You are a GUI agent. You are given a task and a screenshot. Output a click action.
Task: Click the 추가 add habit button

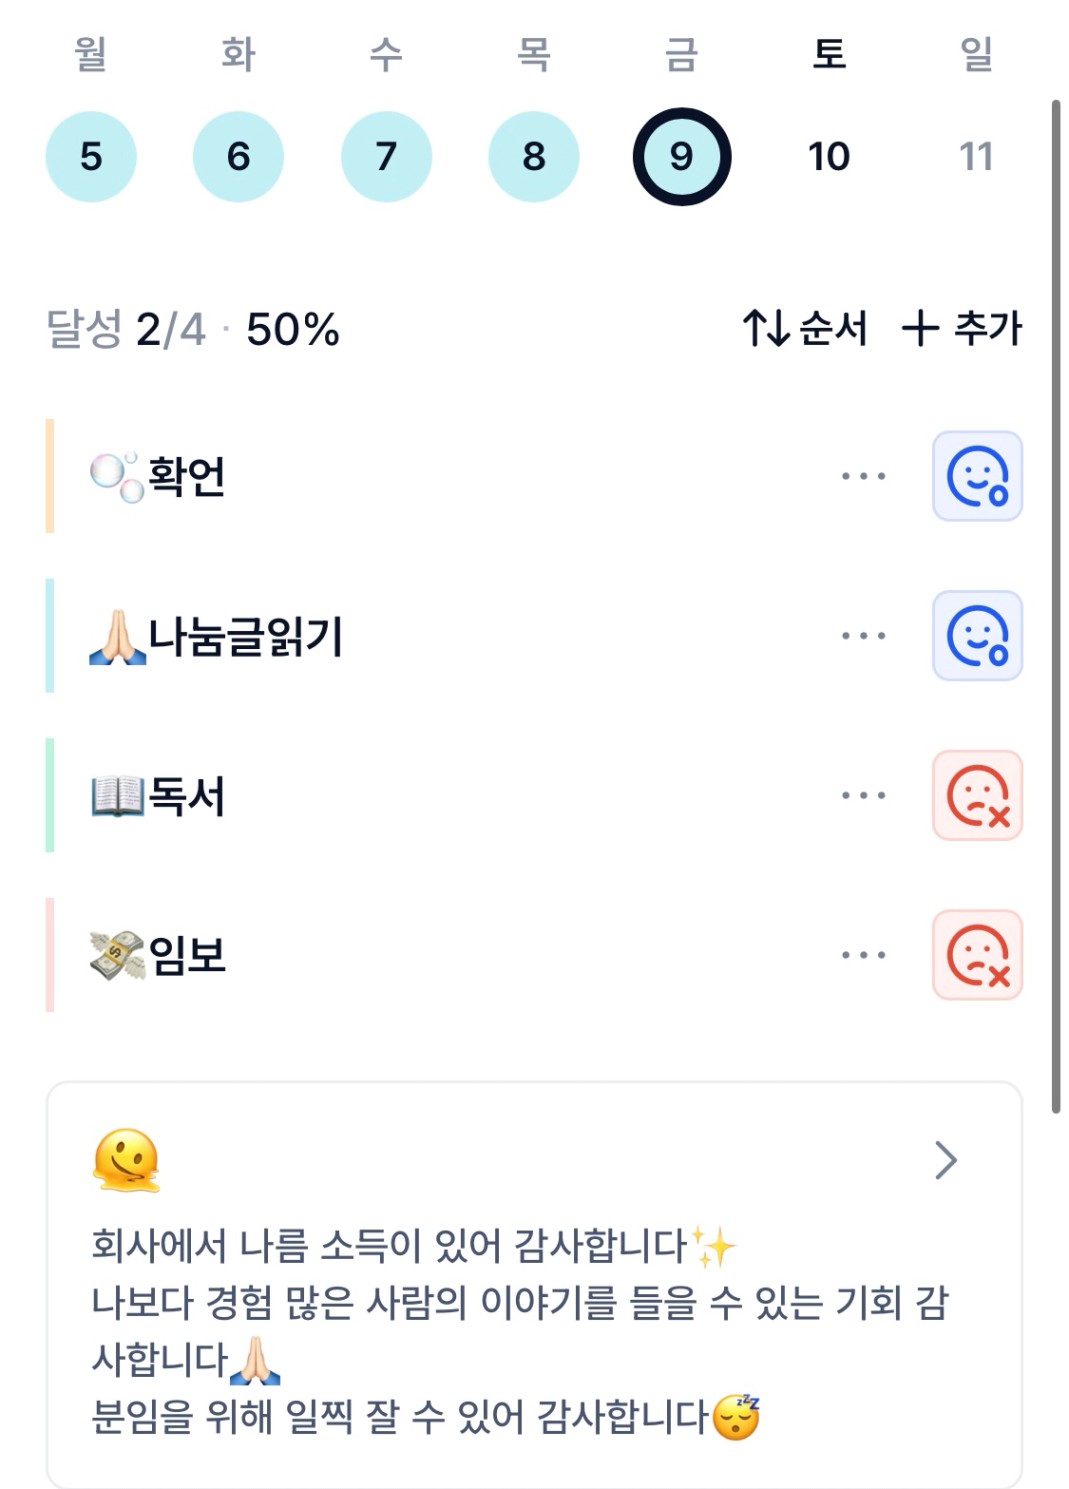(962, 328)
